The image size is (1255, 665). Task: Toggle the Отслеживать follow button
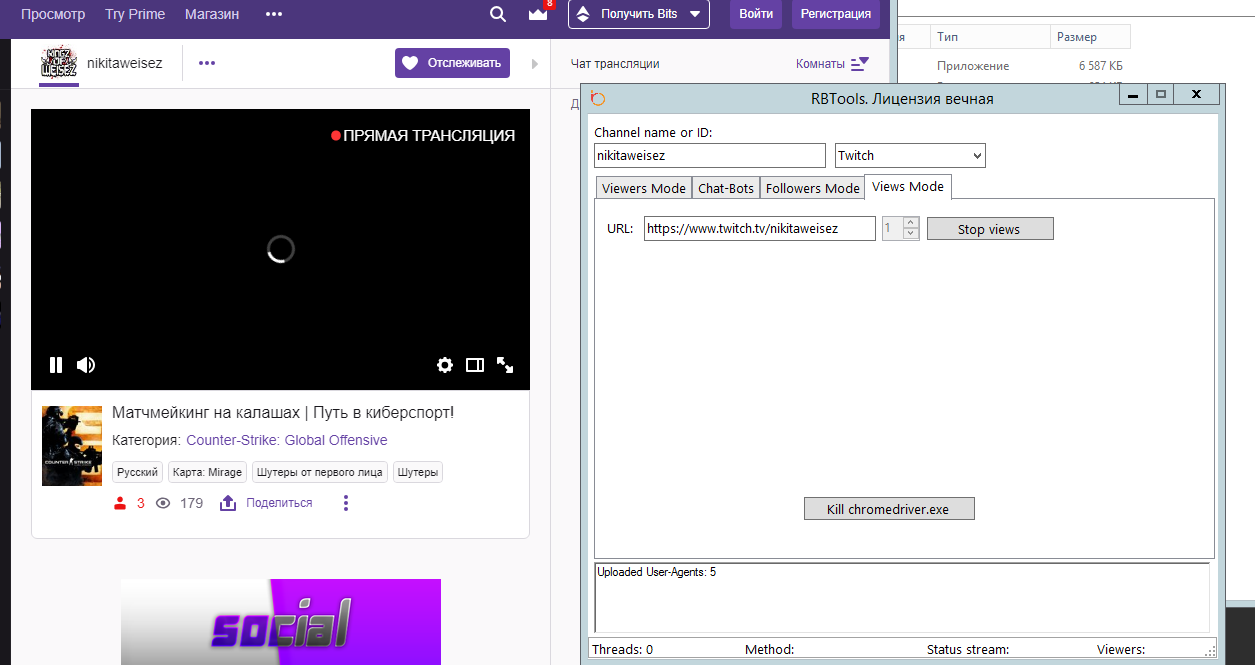[x=452, y=63]
